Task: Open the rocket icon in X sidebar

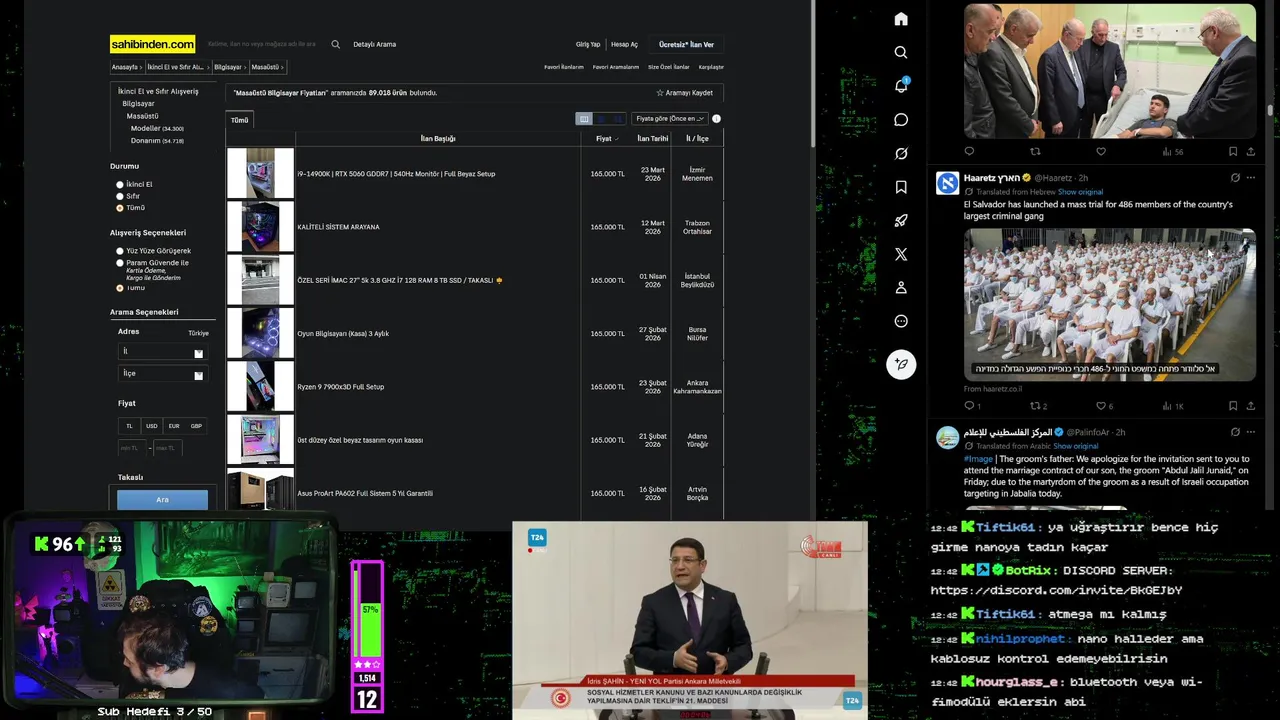Action: coord(901,221)
